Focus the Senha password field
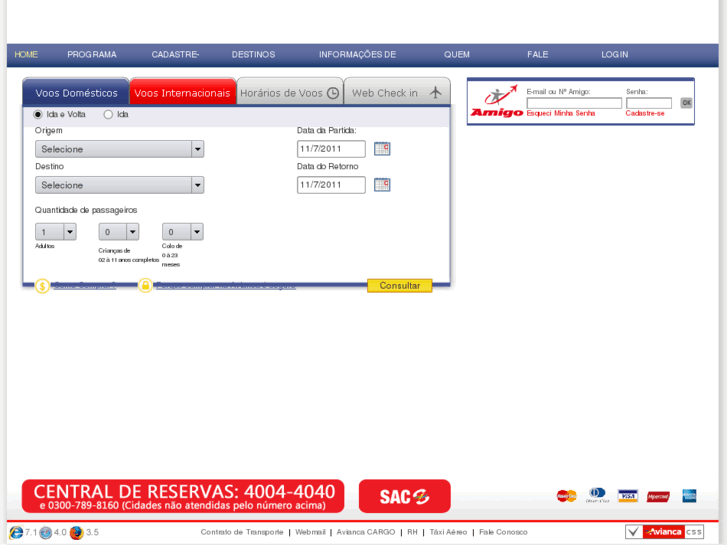Screen dimensions: 727x545 point(649,103)
